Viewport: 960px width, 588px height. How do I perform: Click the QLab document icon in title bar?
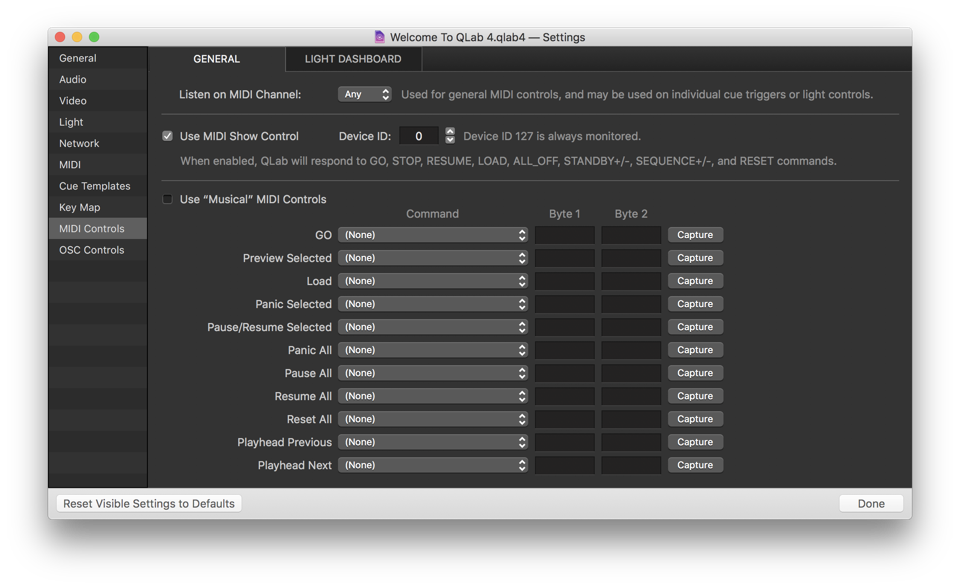pos(379,37)
